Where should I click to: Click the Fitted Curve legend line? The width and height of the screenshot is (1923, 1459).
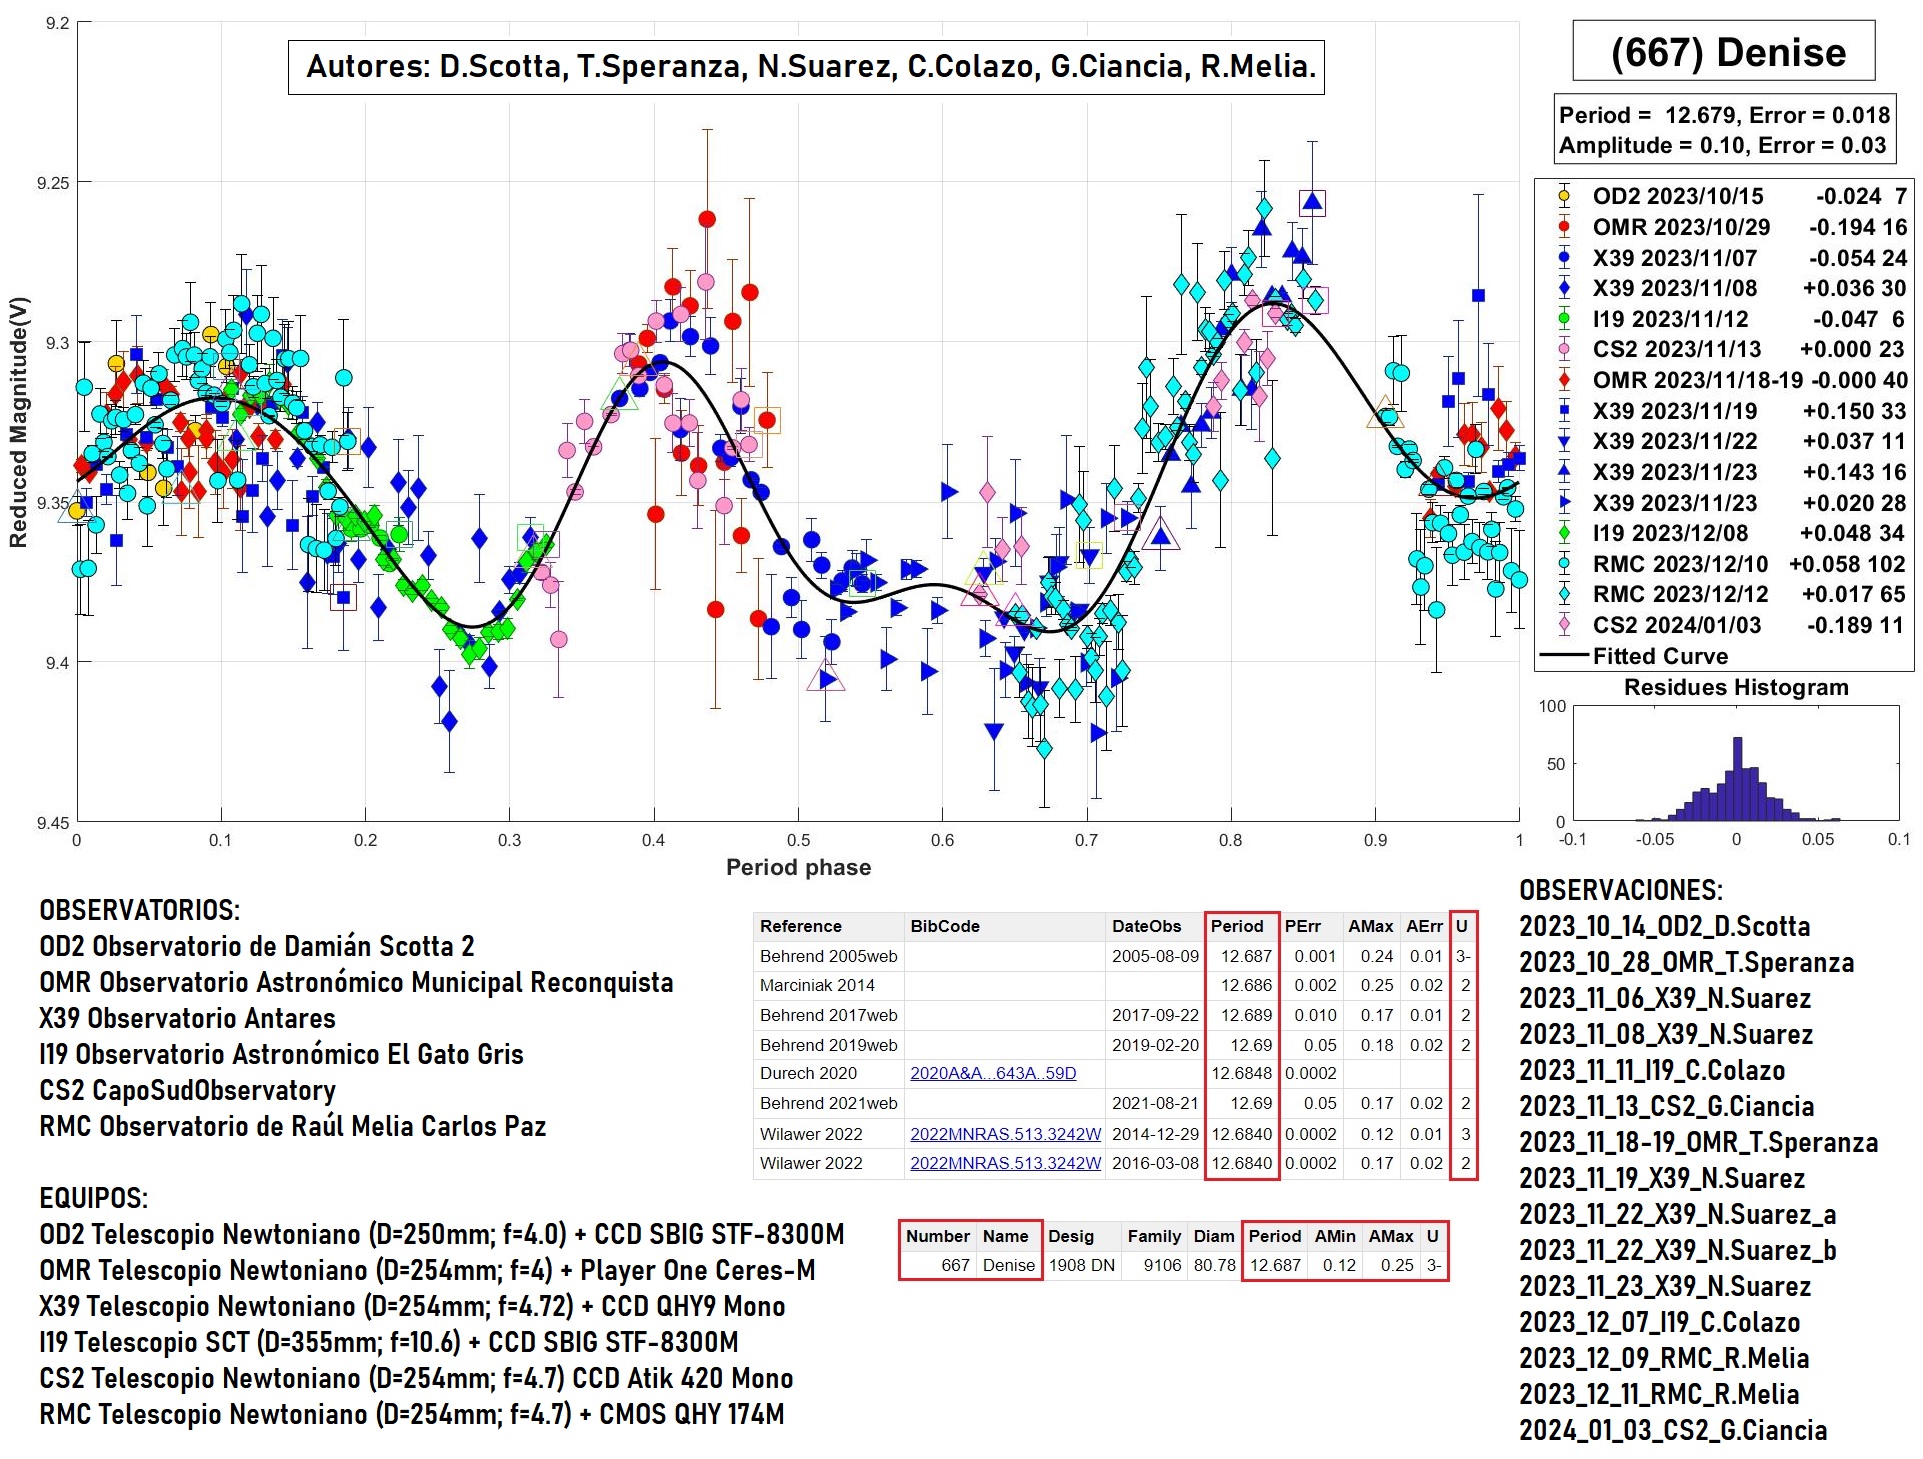click(x=1564, y=656)
